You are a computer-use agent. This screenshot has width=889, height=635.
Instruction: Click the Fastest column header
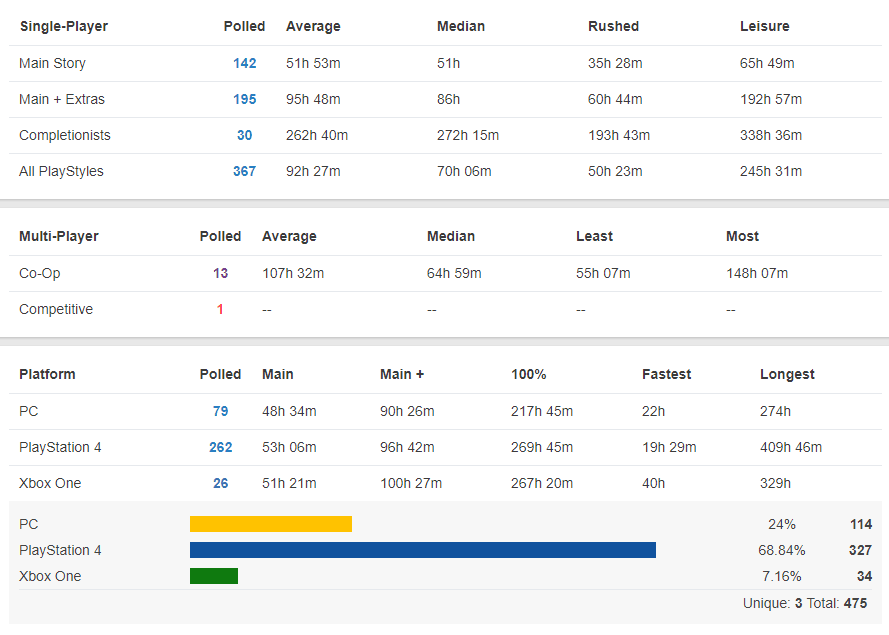click(x=666, y=374)
